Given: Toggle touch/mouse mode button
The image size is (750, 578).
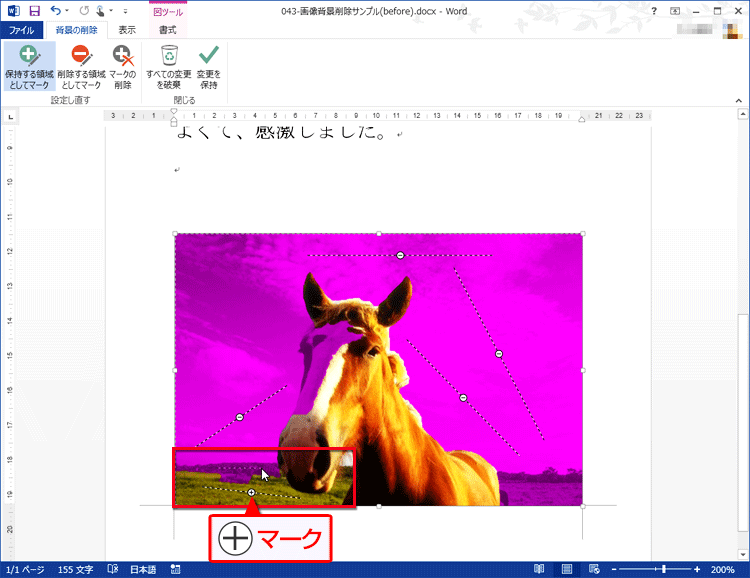Looking at the screenshot, I should point(100,11).
